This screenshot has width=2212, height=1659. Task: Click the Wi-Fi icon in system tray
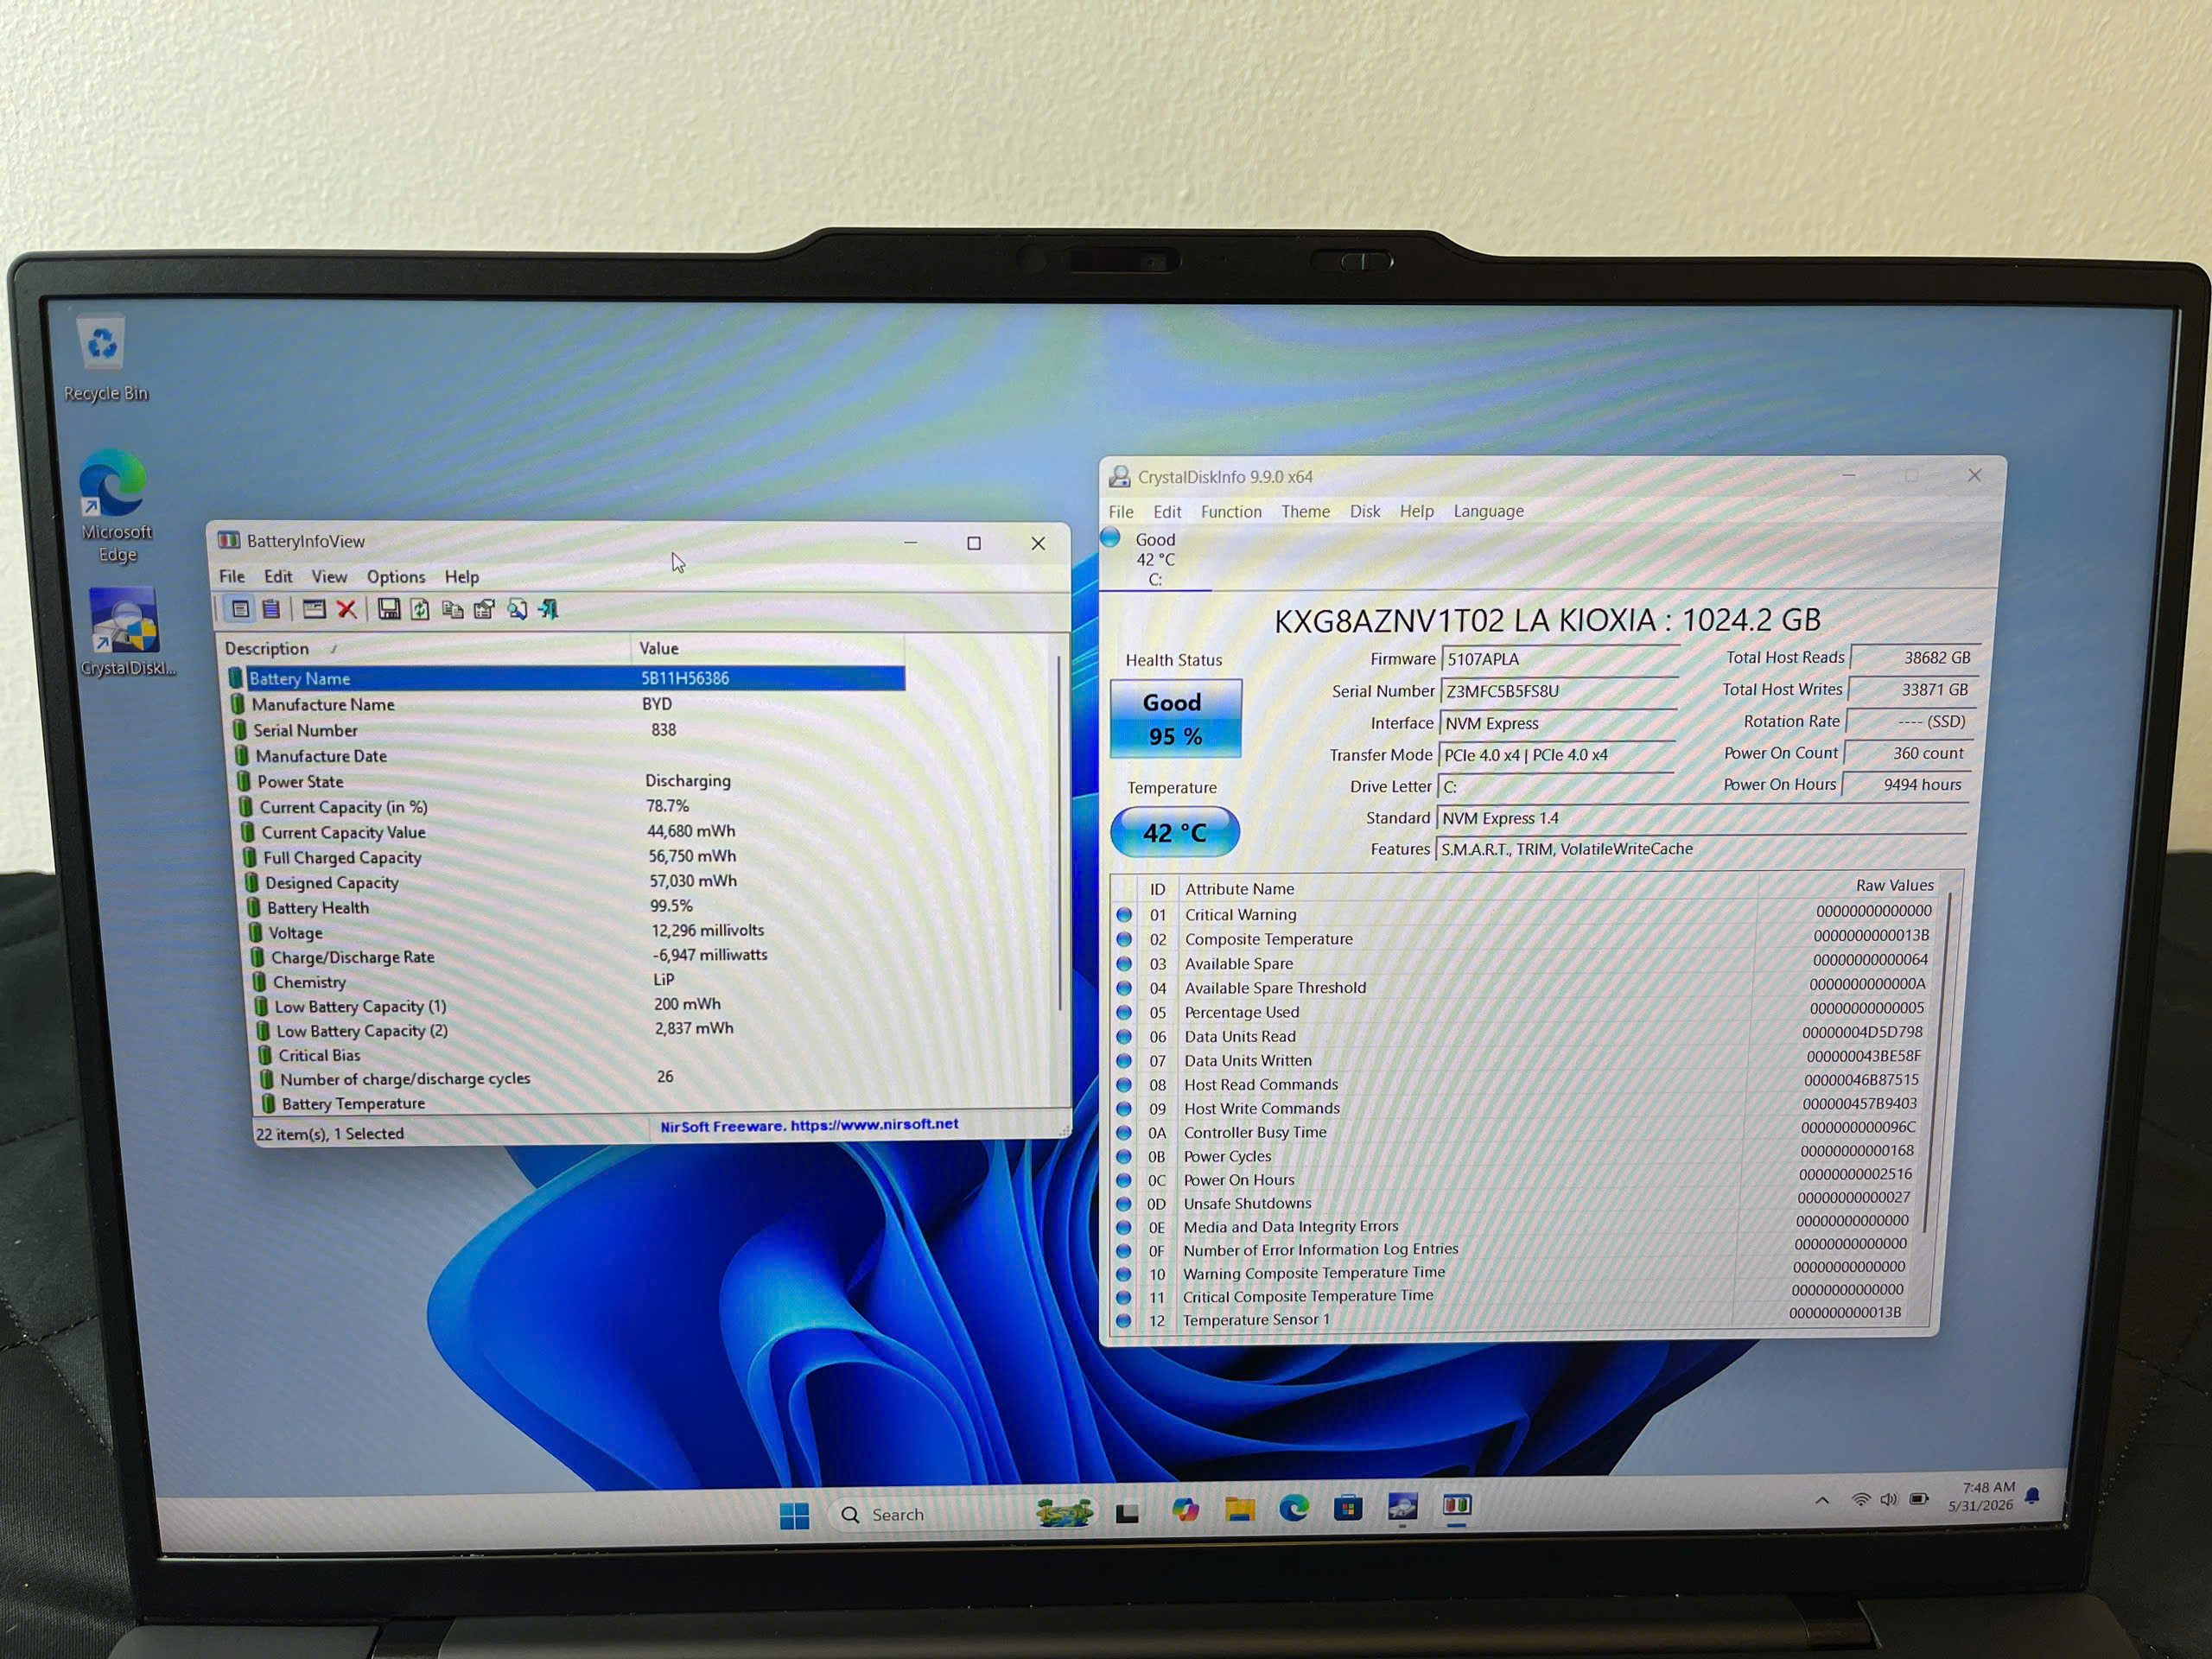tap(1860, 1500)
